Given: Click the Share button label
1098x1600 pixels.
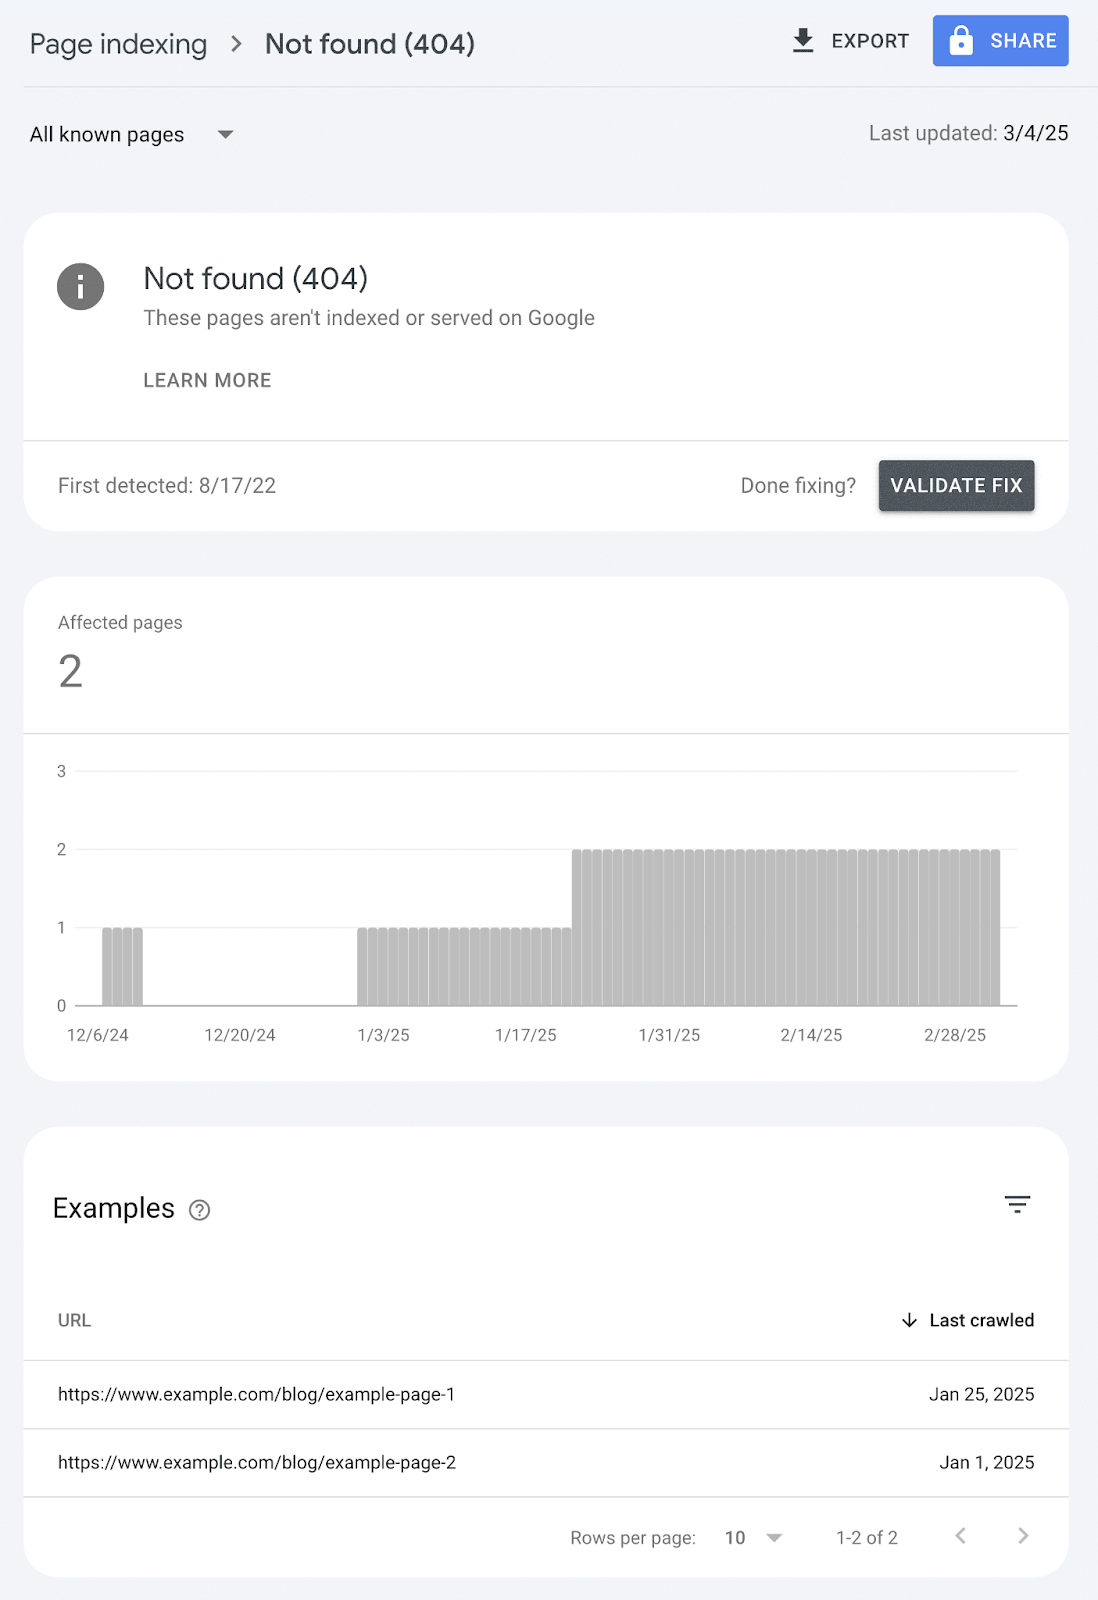Looking at the screenshot, I should pos(1023,41).
